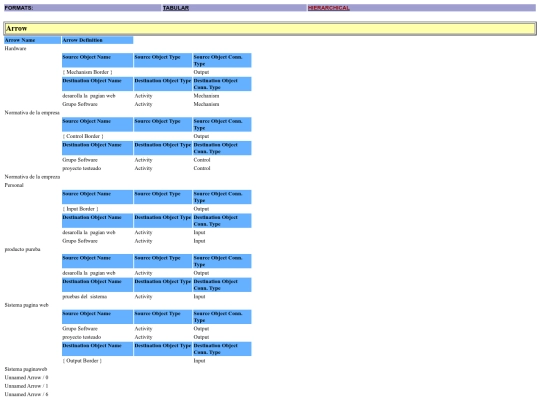540x405 pixels.
Task: Click the [ Control Border ] source entry
Action: click(x=83, y=136)
